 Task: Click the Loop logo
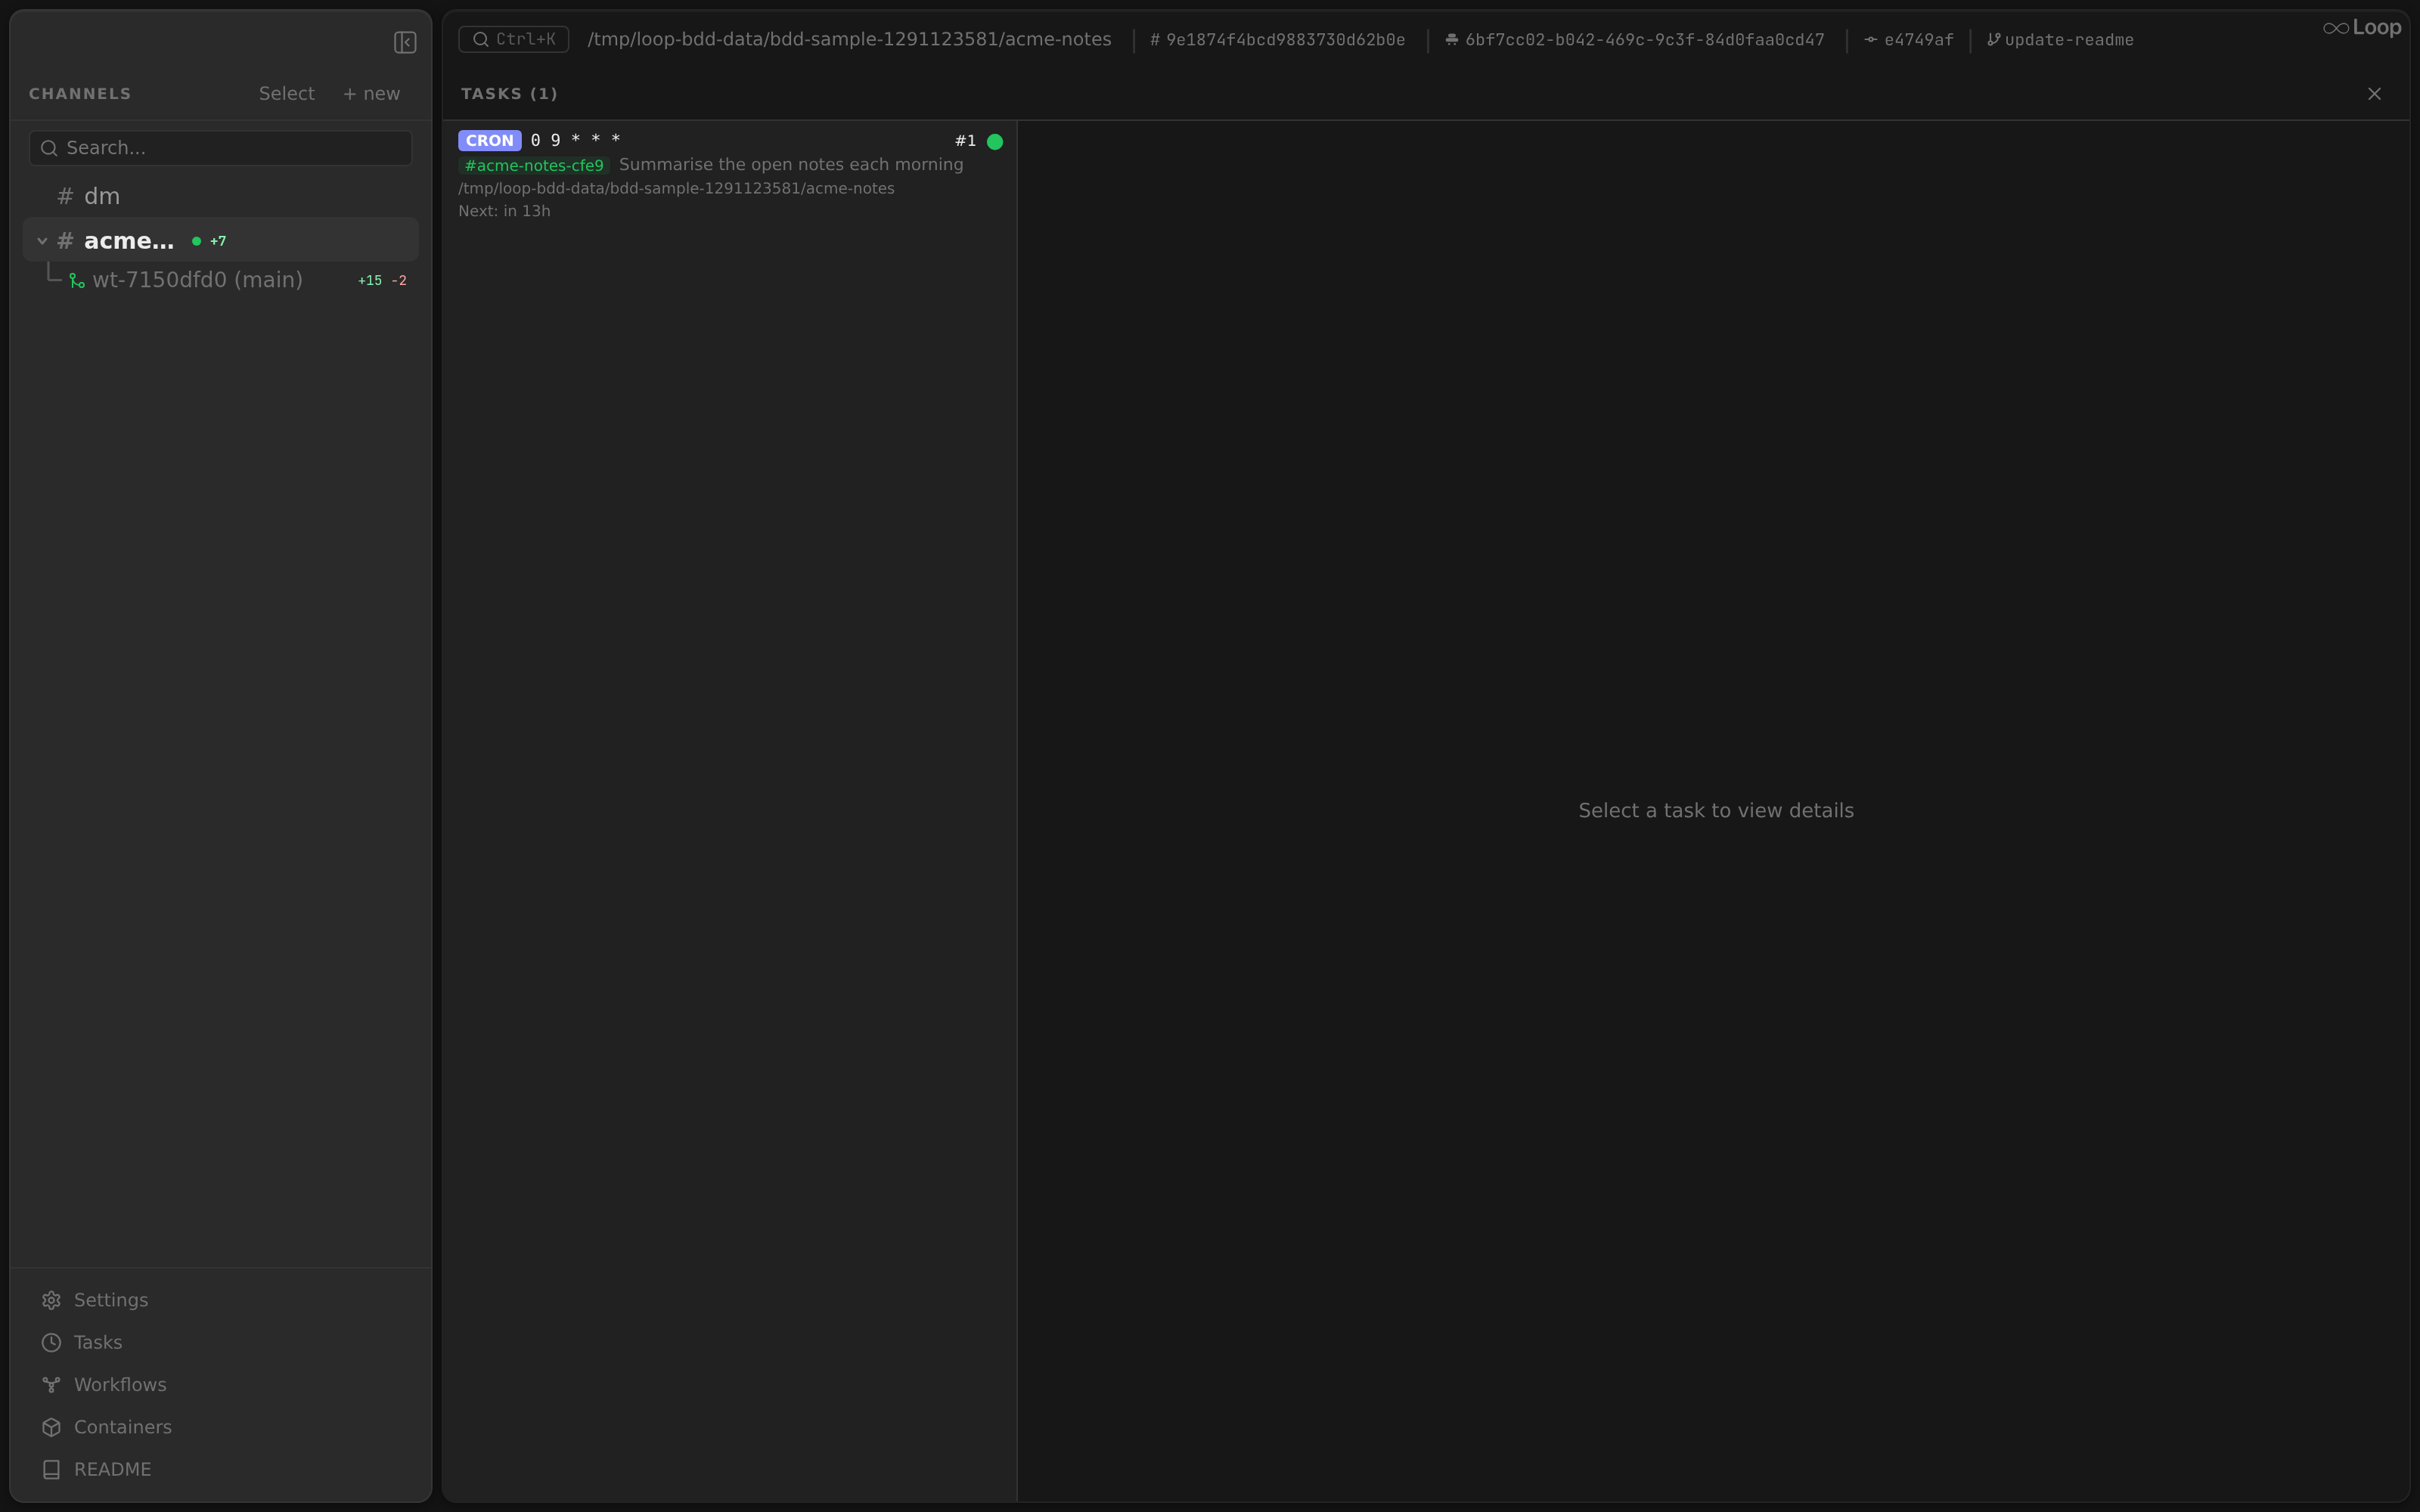coord(2361,28)
